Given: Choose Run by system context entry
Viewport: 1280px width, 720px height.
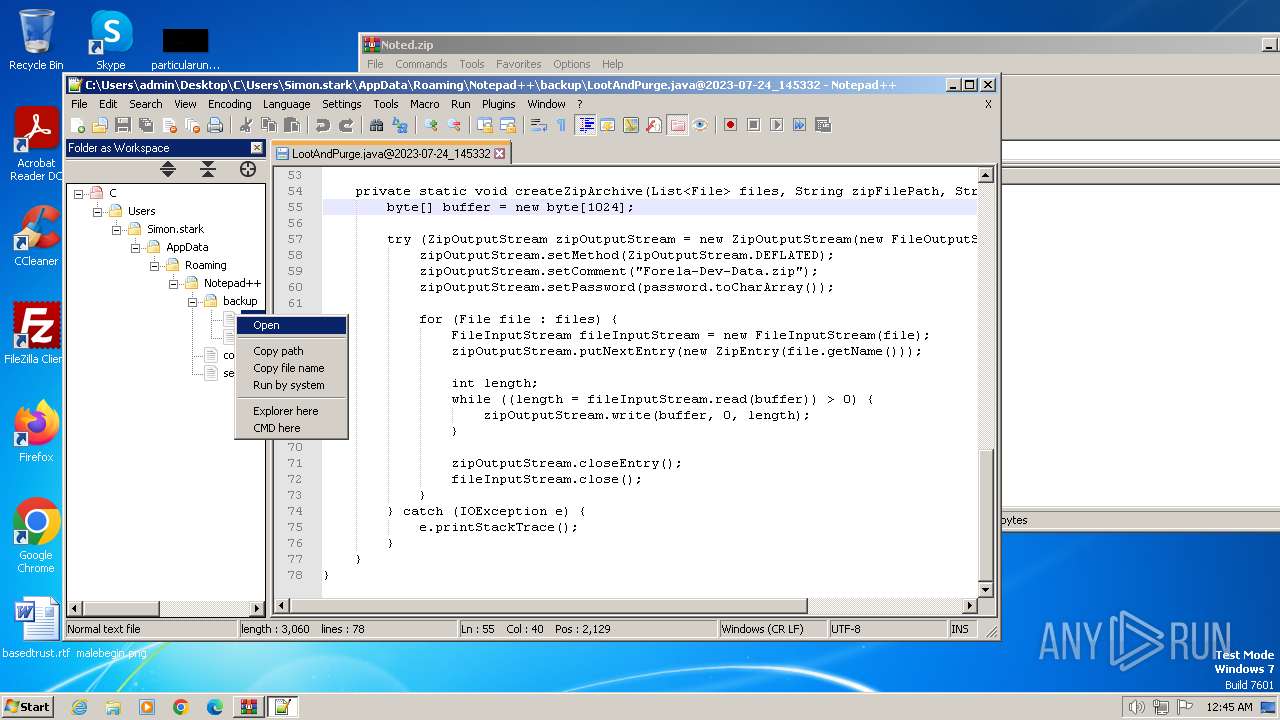Looking at the screenshot, I should point(292,385).
